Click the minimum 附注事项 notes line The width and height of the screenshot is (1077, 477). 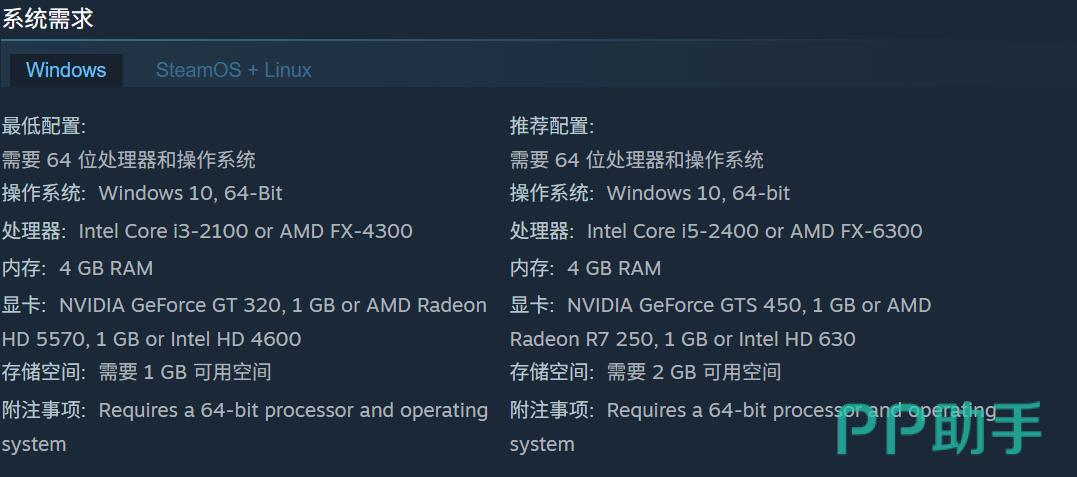coord(244,410)
